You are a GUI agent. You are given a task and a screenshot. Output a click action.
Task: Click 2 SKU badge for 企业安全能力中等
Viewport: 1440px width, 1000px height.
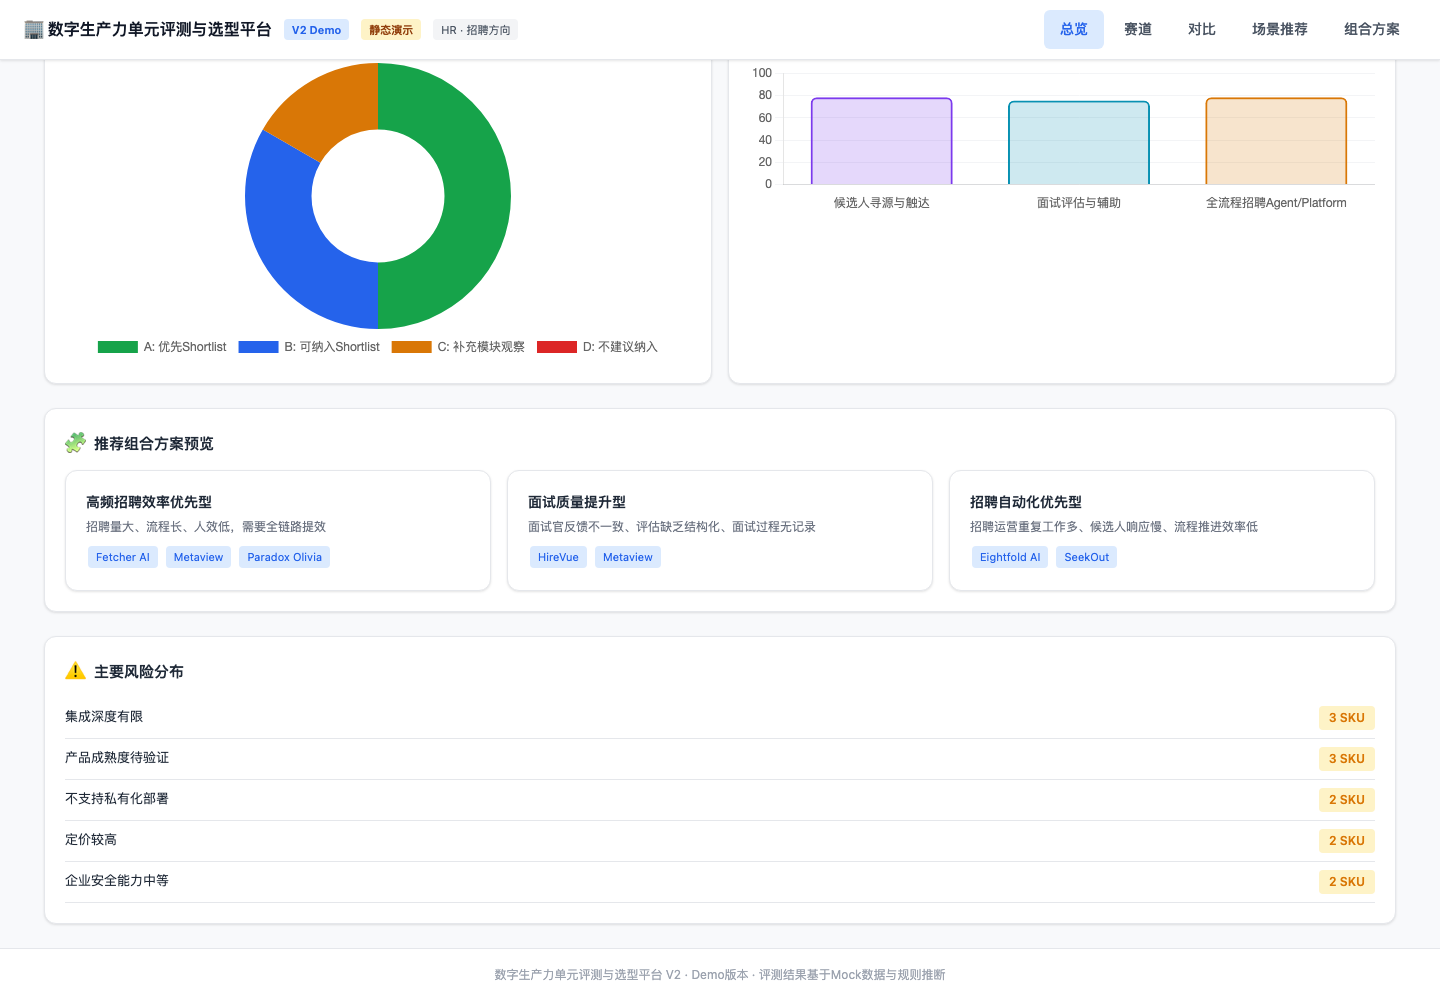(x=1347, y=882)
